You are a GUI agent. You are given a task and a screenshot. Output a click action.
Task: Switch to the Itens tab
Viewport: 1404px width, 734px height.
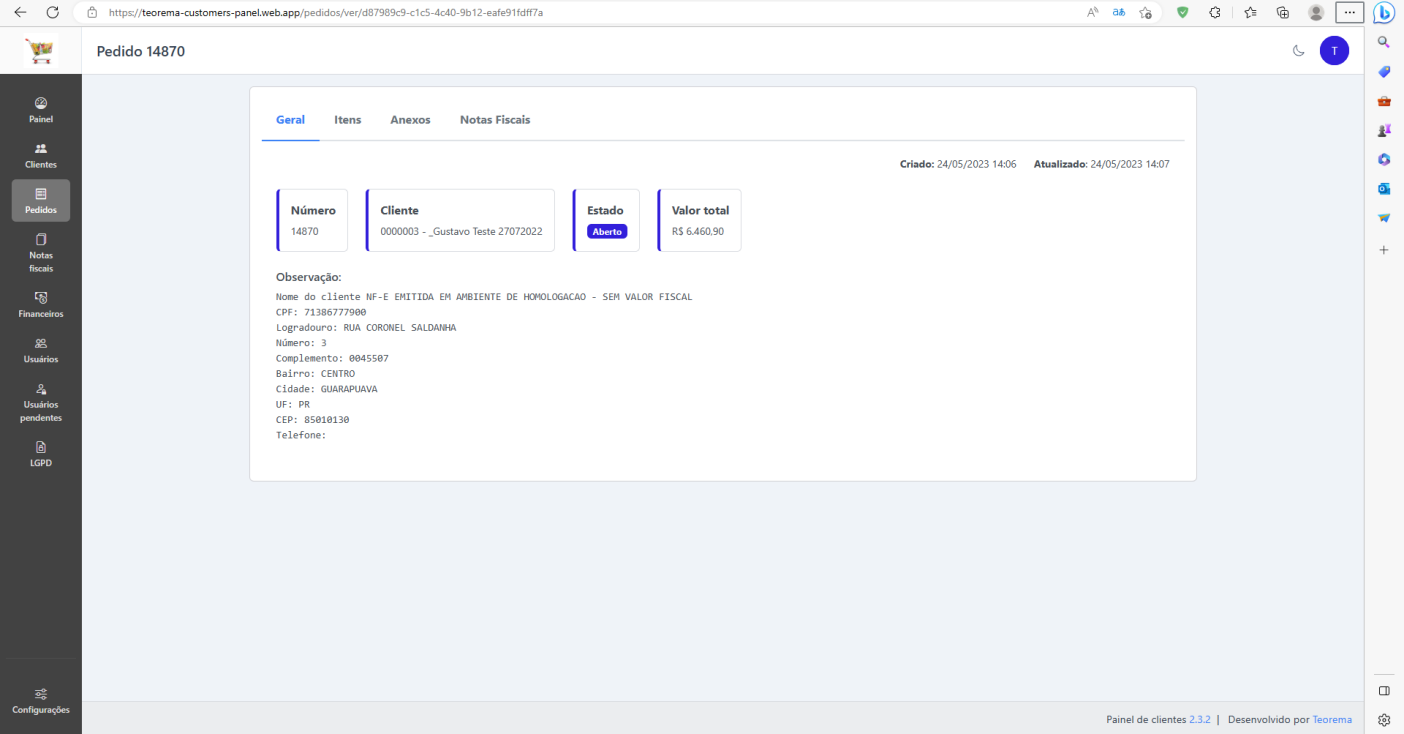(348, 120)
